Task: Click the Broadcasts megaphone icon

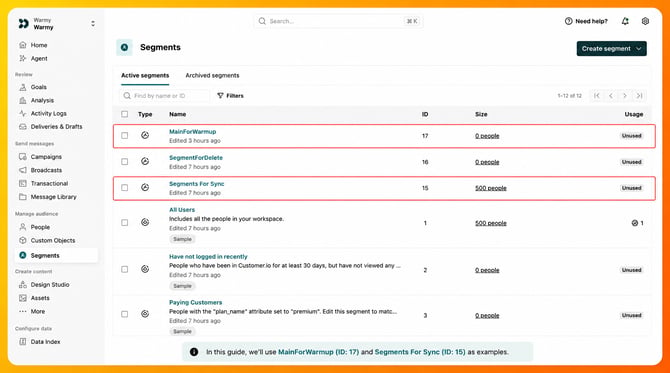Action: tap(23, 170)
